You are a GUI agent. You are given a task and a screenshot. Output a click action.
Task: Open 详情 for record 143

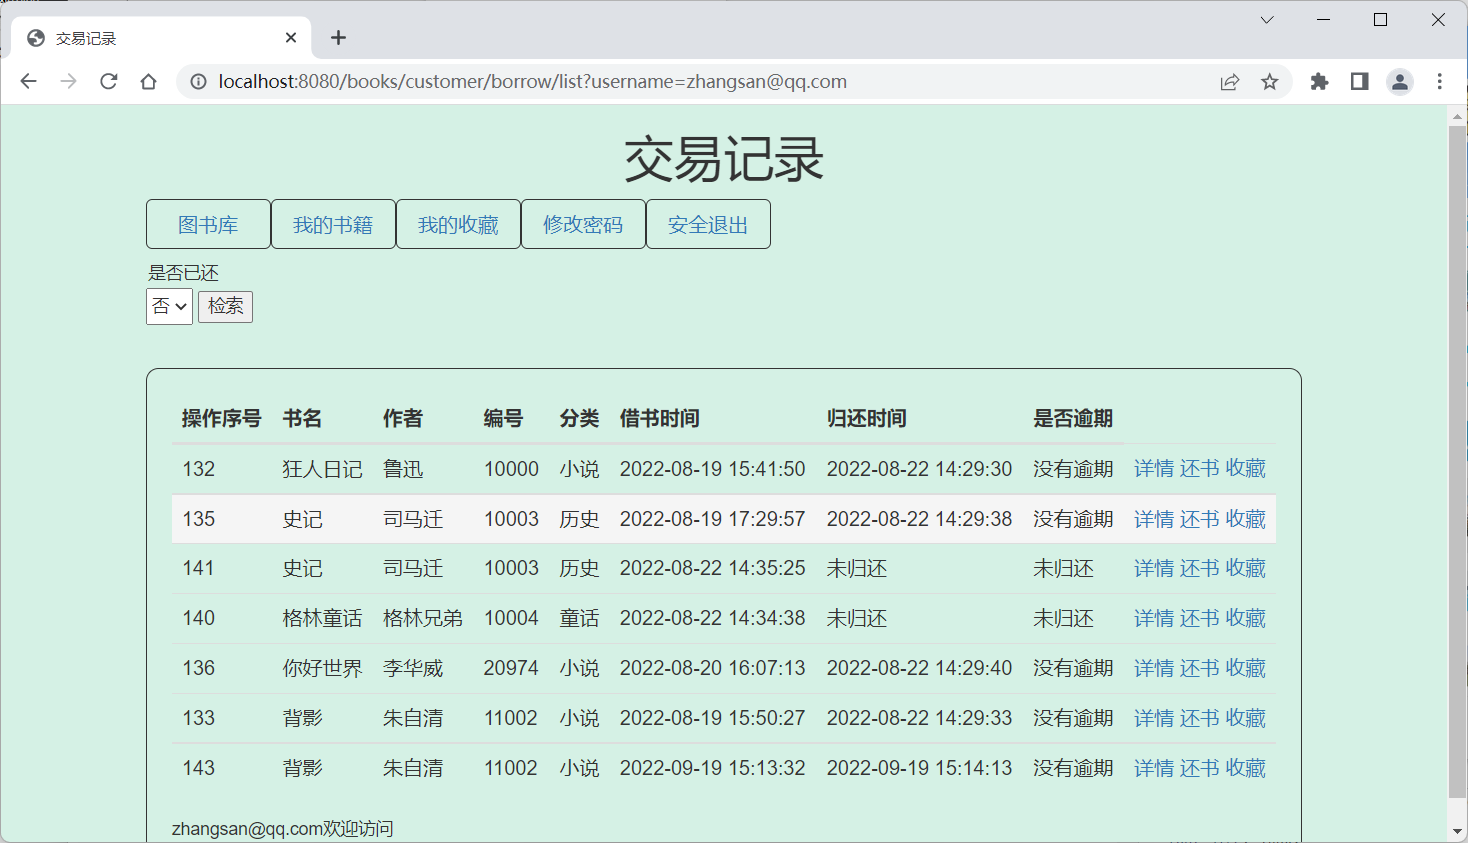[x=1154, y=768]
